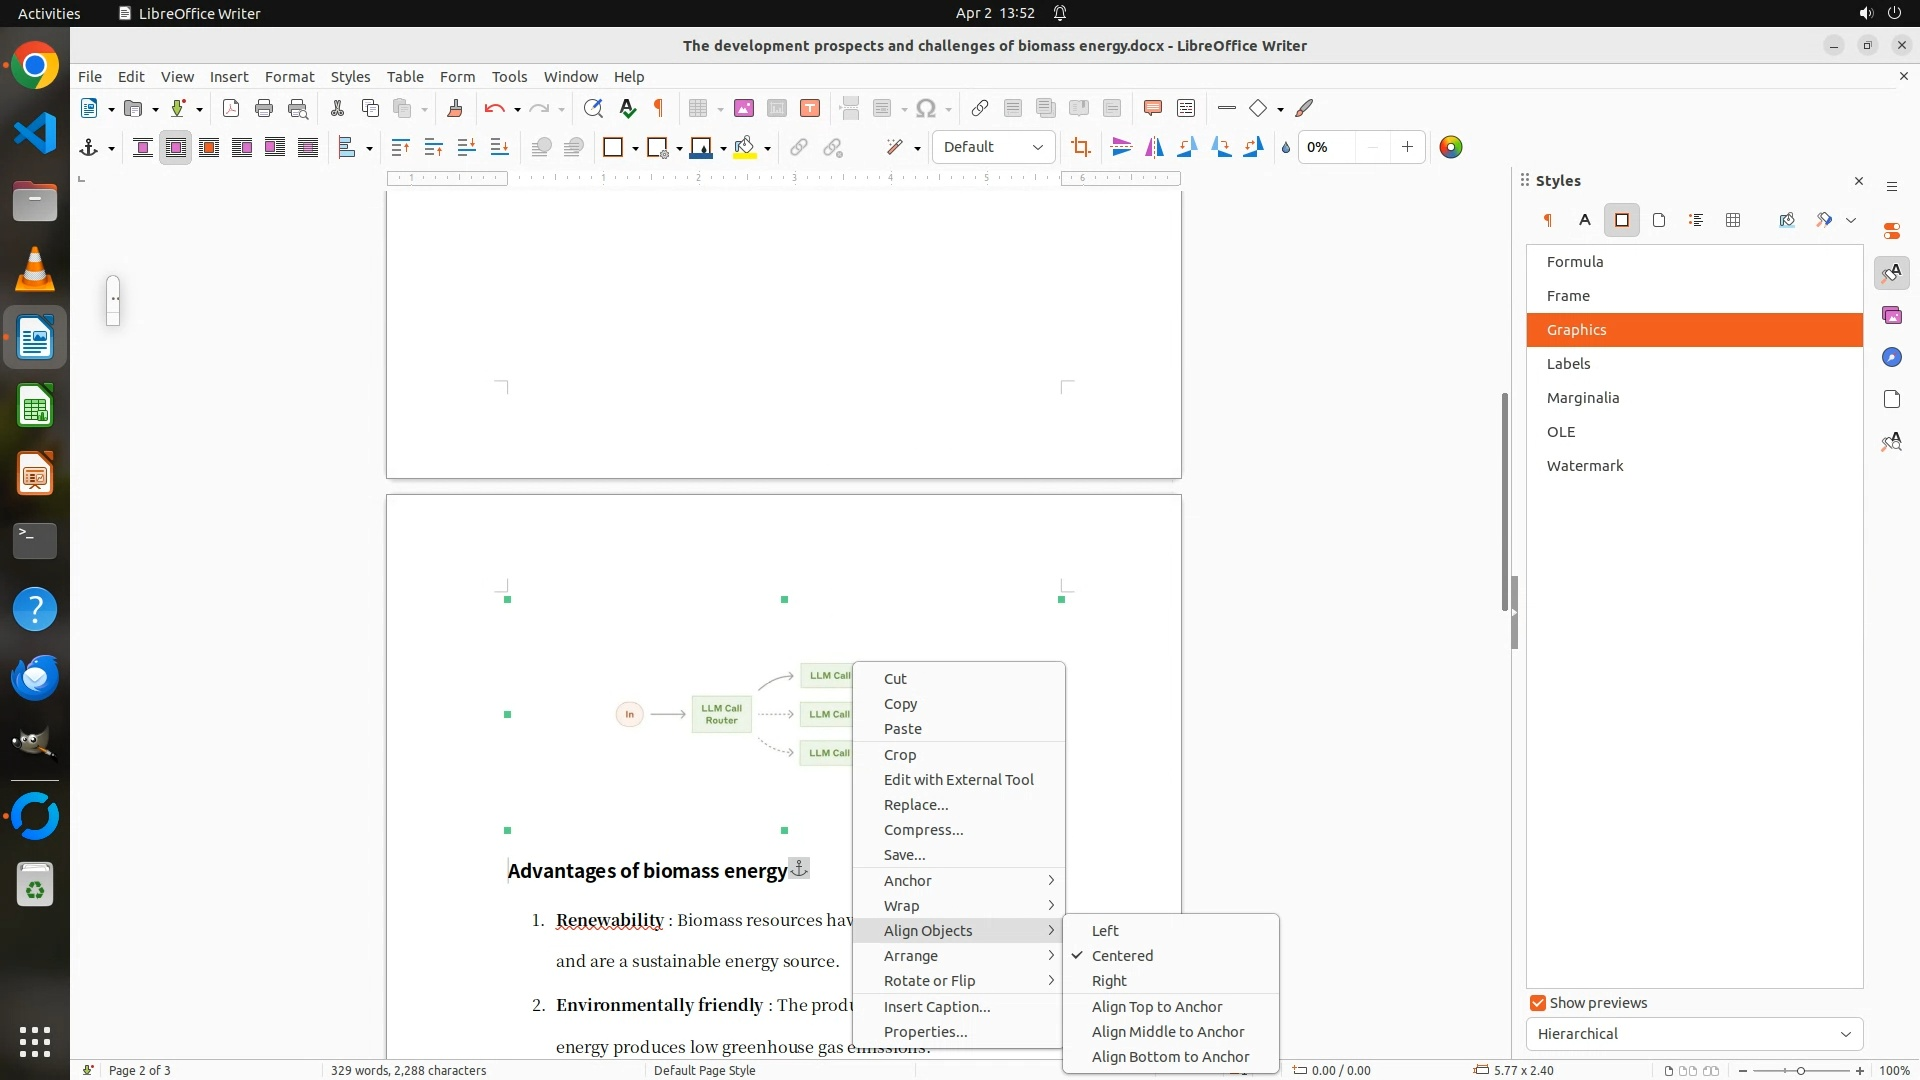Open the Gallery sidebar panel icon
Viewport: 1920px width, 1080px height.
pos(1891,316)
